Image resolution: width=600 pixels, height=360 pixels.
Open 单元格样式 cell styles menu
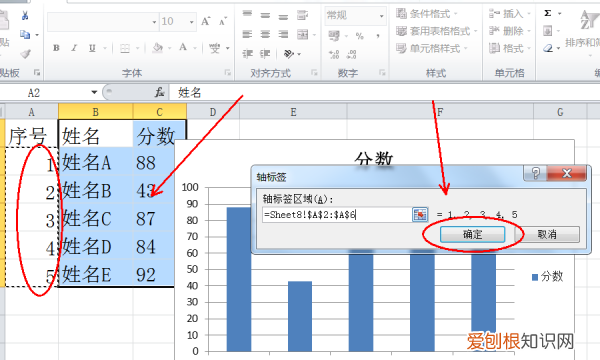point(432,49)
